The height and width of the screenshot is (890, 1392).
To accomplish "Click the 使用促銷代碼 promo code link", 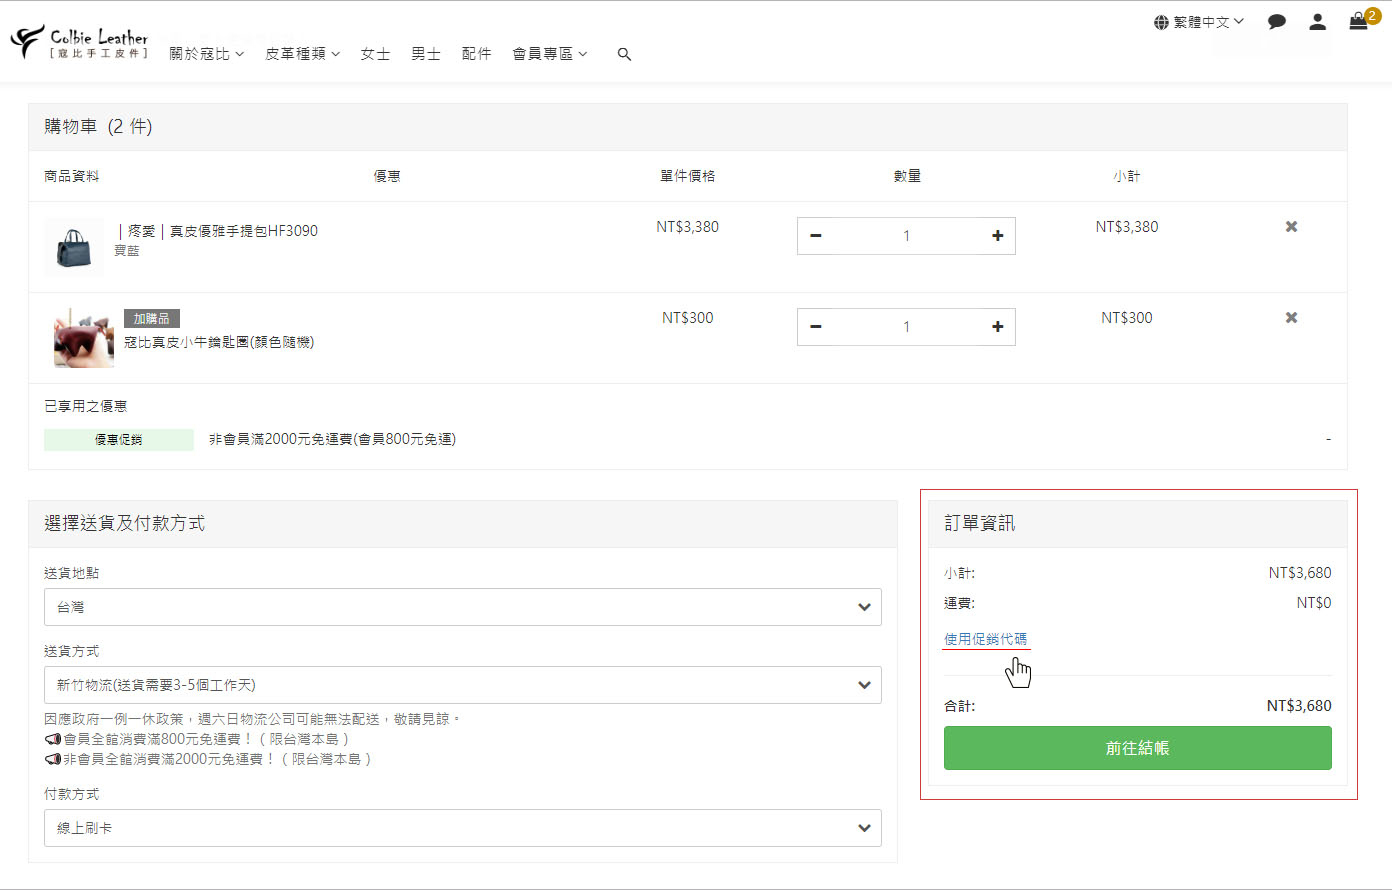I will [985, 639].
